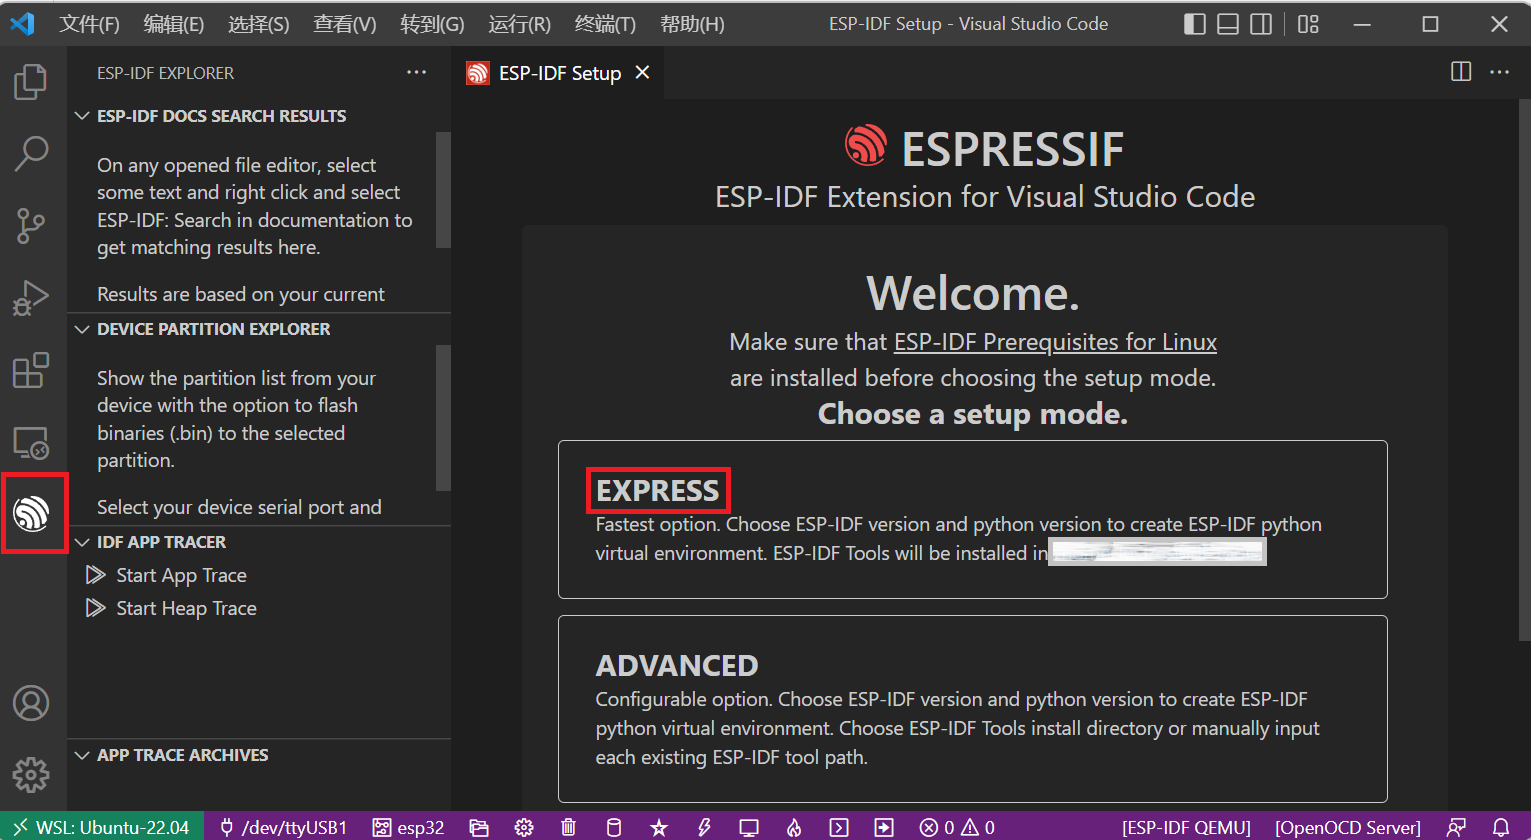Close the ESP-IDF Setup tab

(x=643, y=73)
